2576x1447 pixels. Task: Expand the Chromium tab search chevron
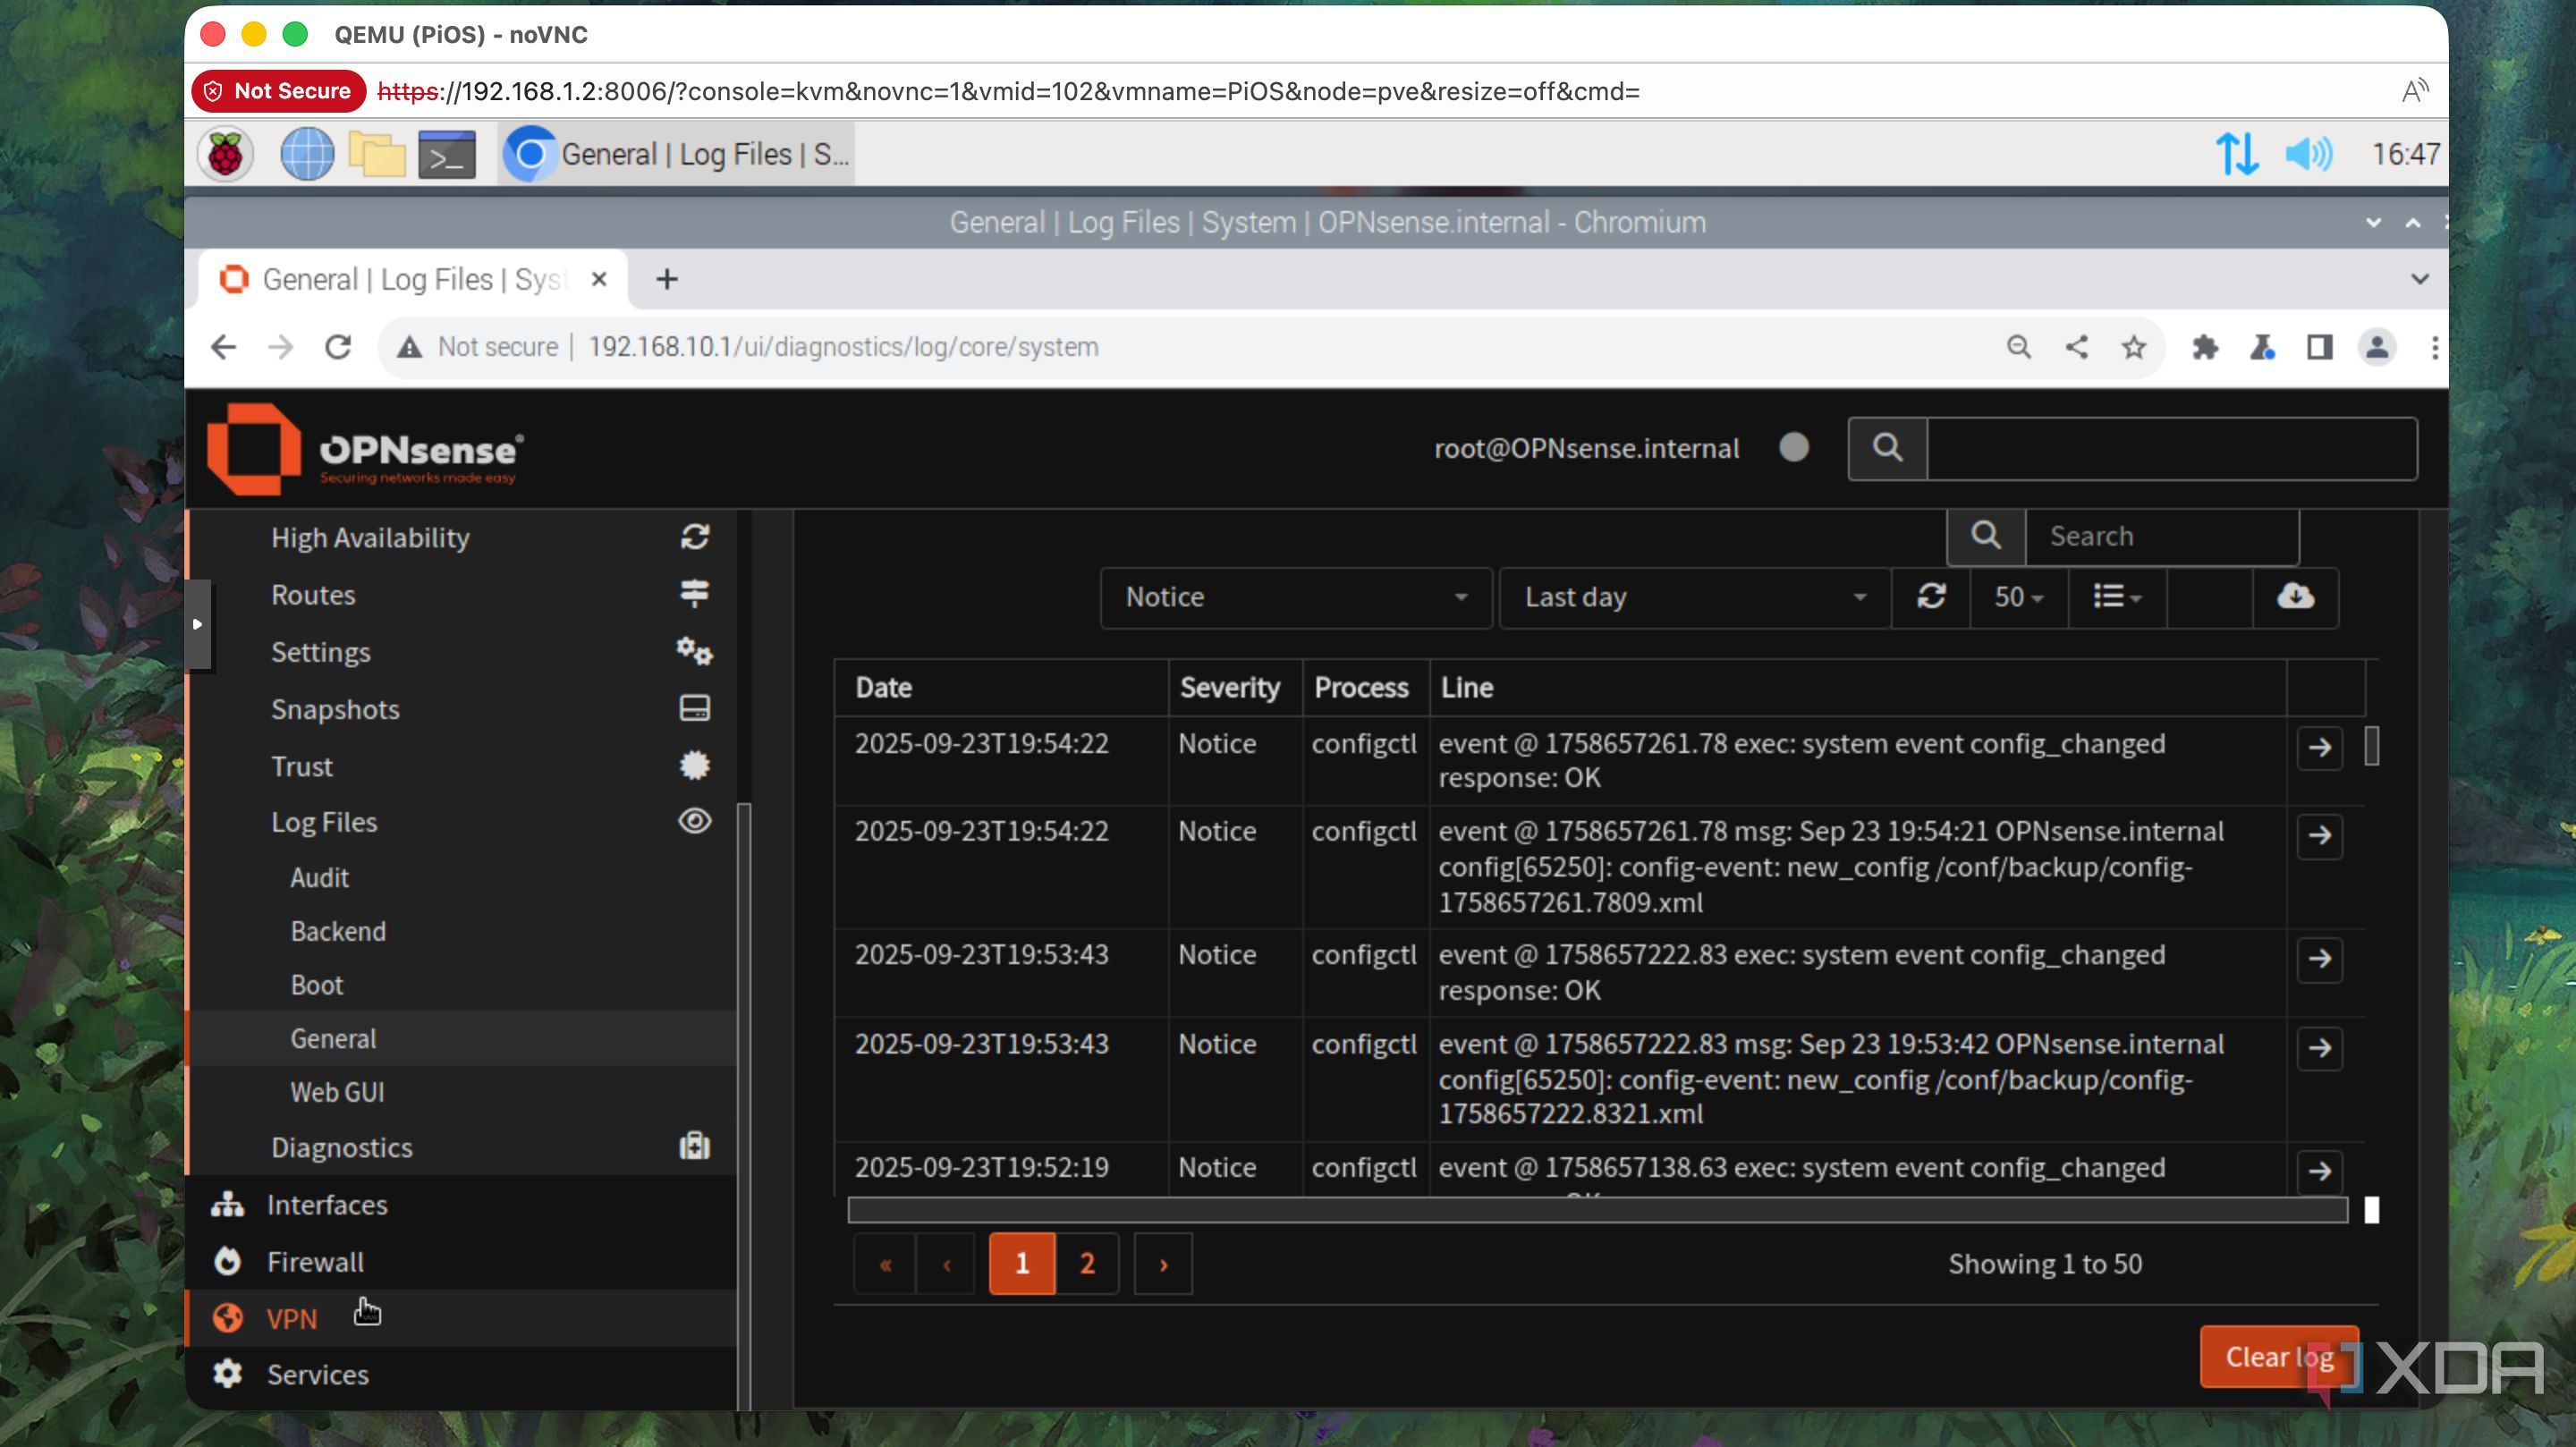(x=2419, y=279)
